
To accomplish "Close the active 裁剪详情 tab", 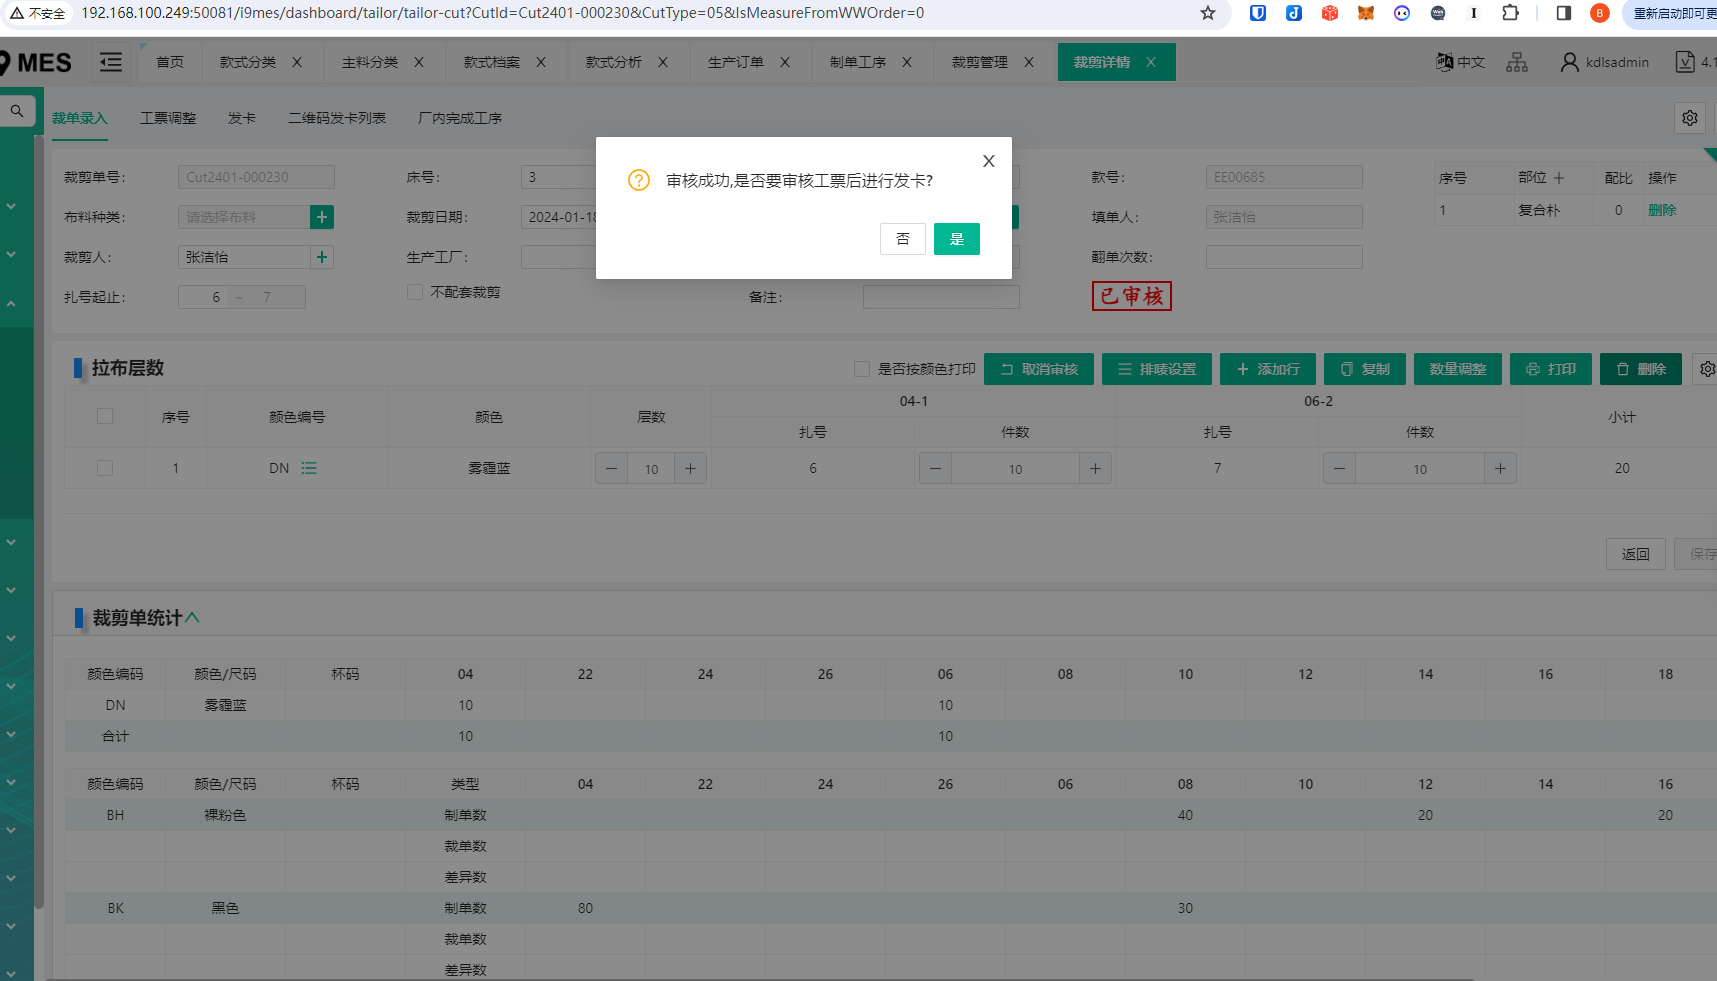I will click(1151, 62).
